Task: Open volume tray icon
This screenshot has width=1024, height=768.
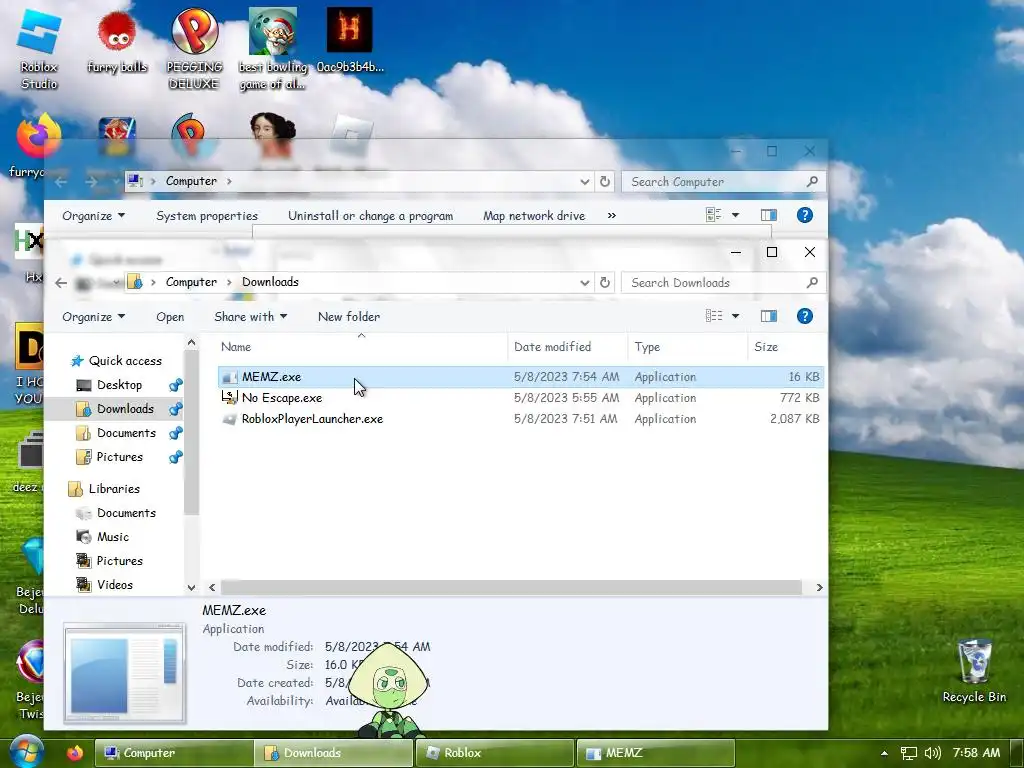Action: tap(933, 753)
